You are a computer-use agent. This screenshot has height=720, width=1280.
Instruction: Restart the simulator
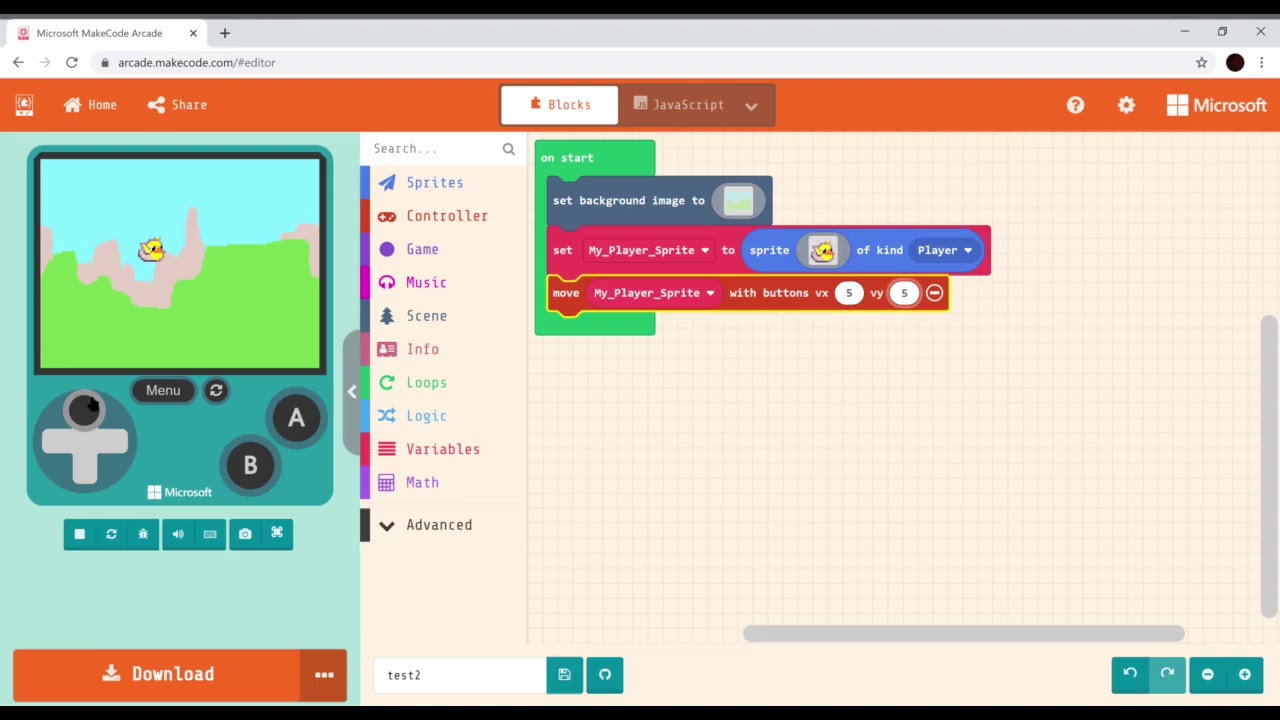pyautogui.click(x=111, y=534)
